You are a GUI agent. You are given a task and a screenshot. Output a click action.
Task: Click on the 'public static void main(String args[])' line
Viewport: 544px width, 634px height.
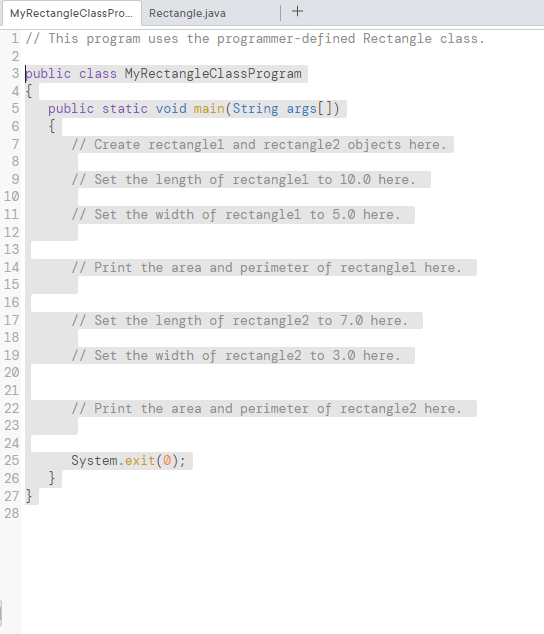tap(193, 109)
